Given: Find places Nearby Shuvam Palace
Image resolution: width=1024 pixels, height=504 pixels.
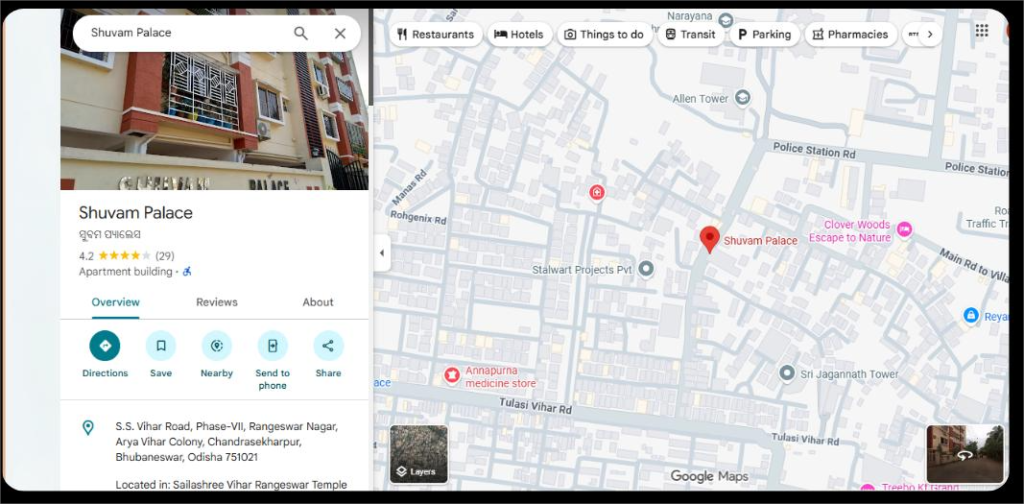Looking at the screenshot, I should click(x=216, y=346).
